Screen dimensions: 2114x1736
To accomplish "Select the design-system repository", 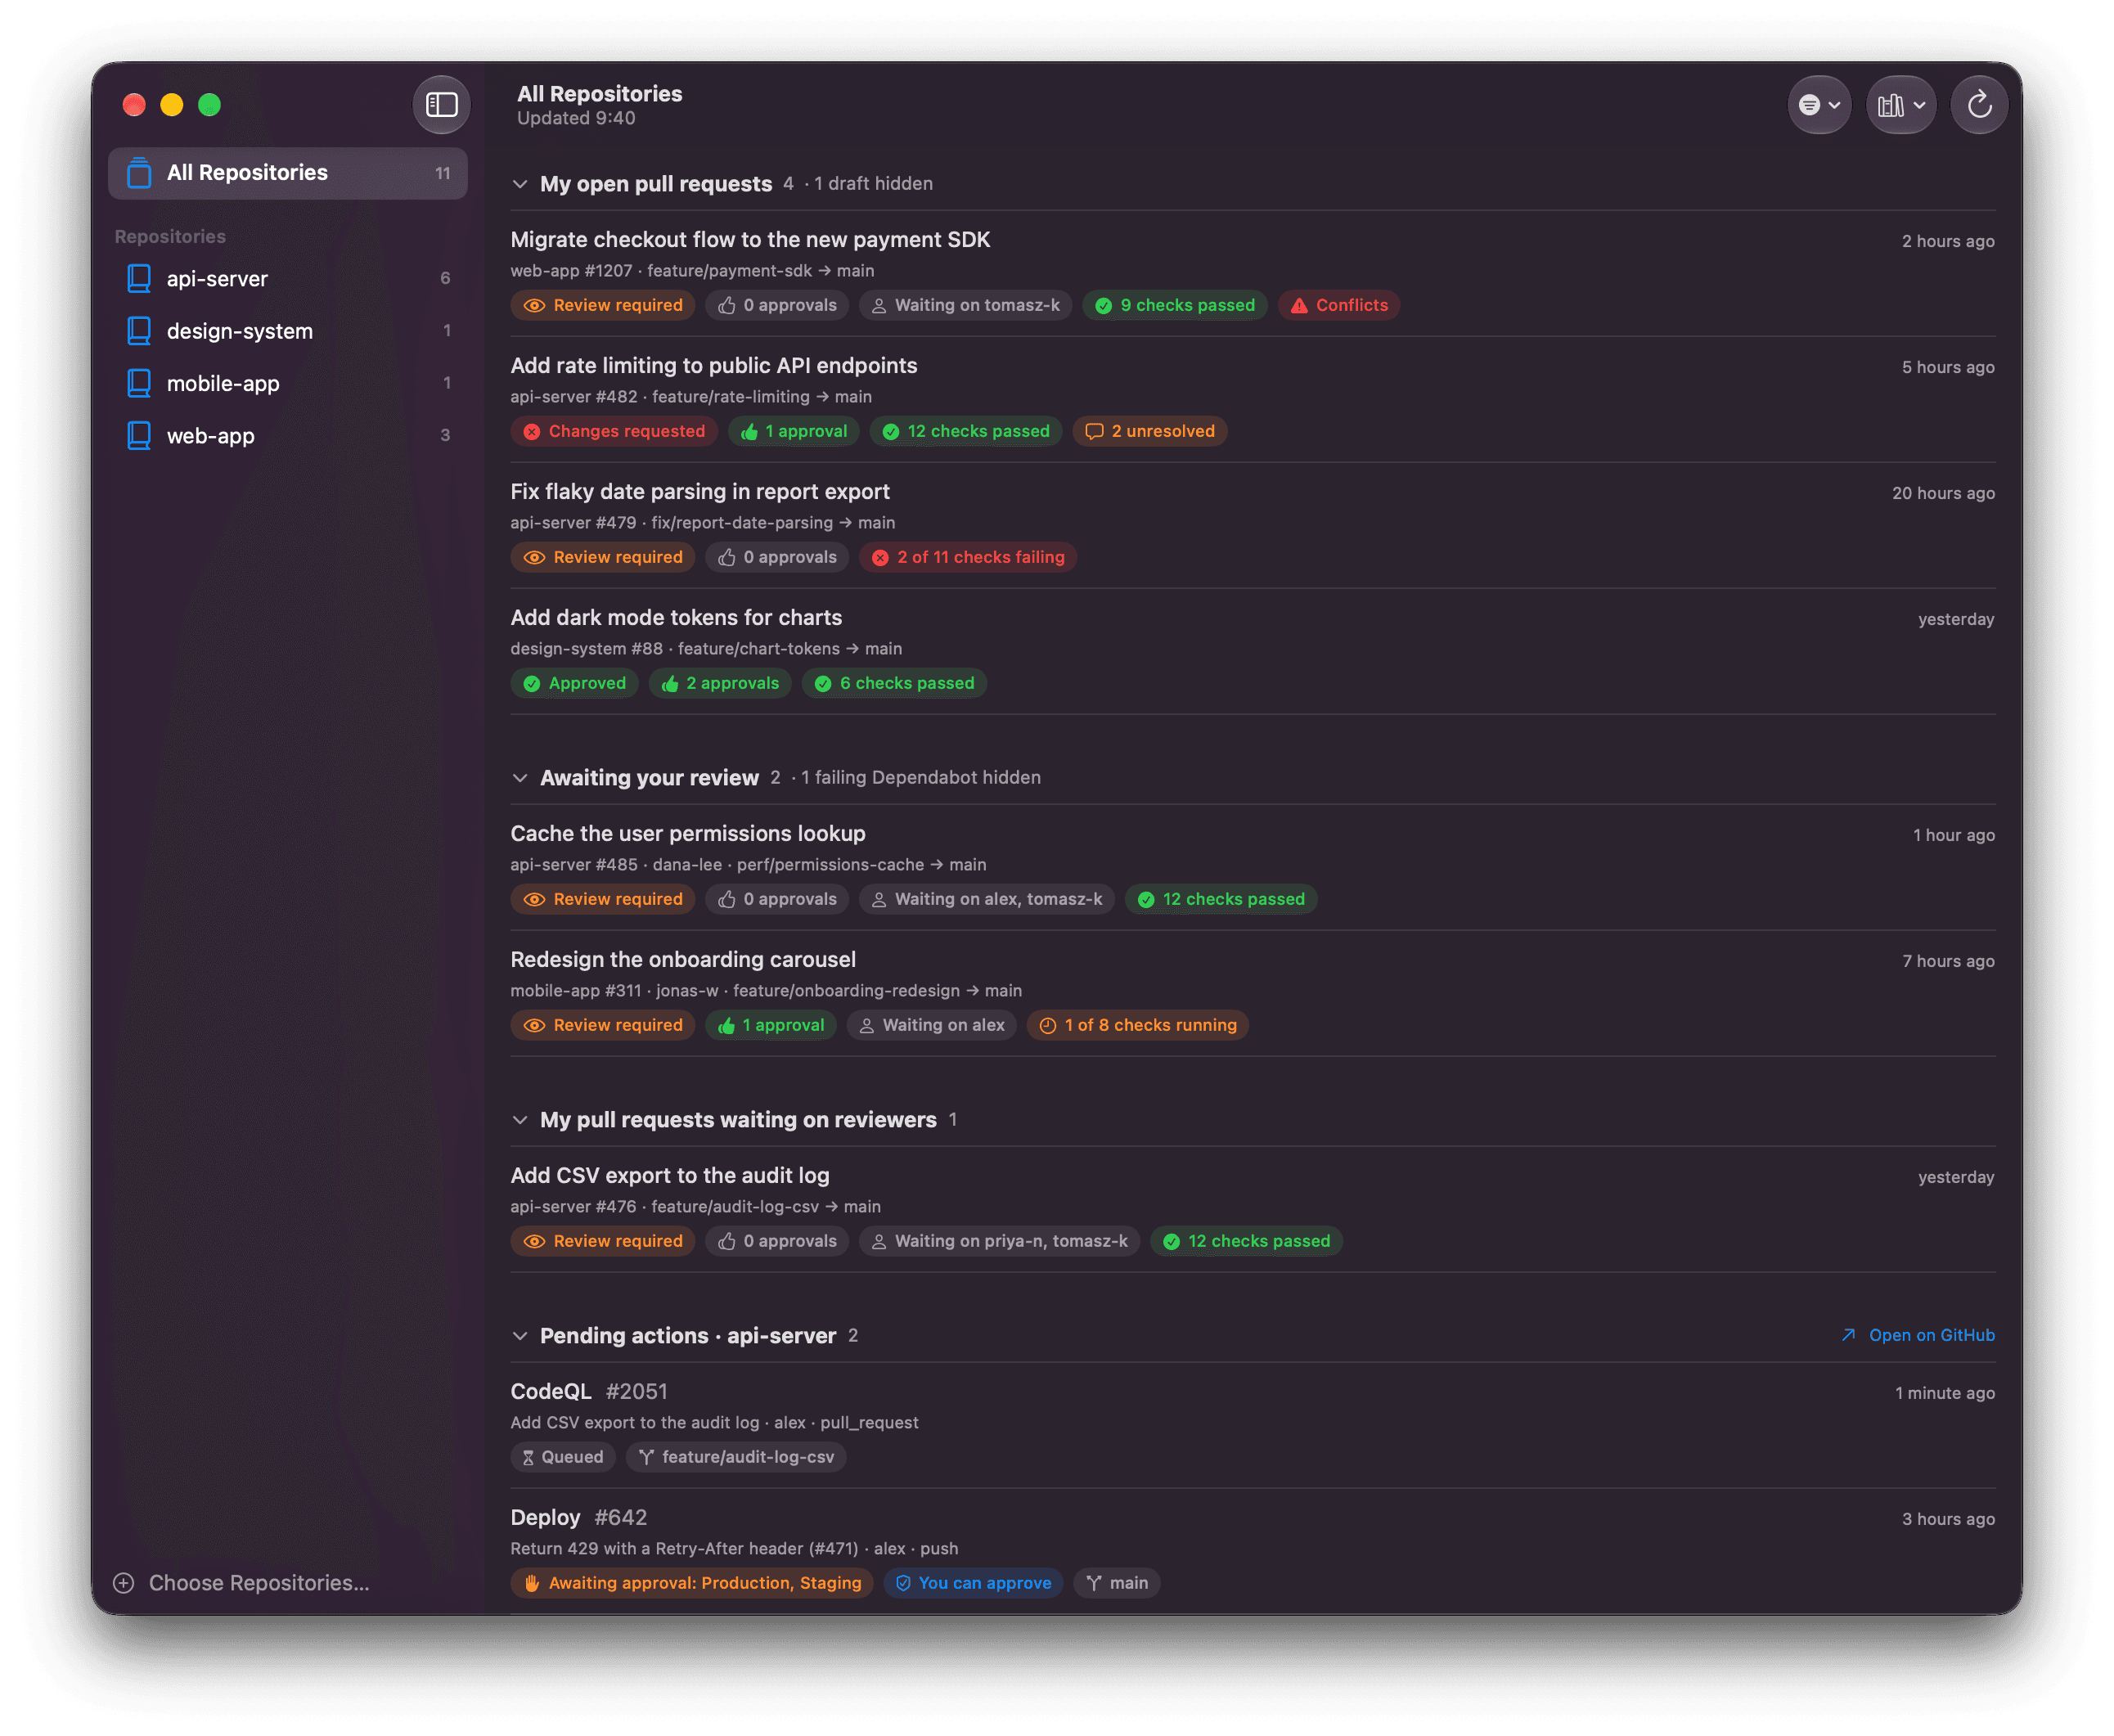I will (x=288, y=330).
